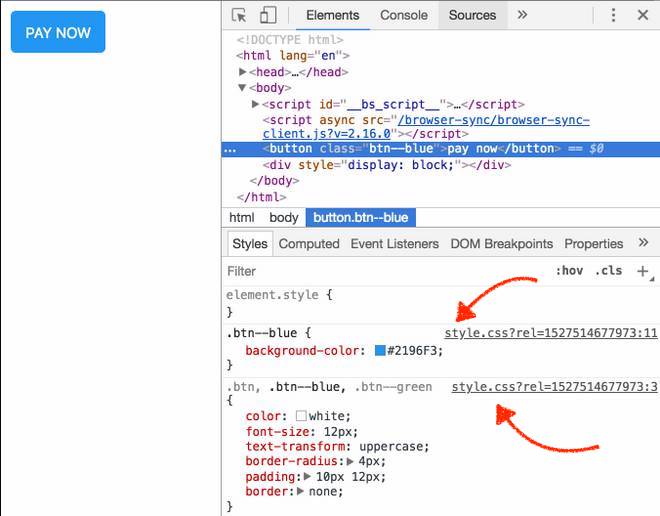Switch to the Console tab
This screenshot has height=516, width=660.
[404, 15]
